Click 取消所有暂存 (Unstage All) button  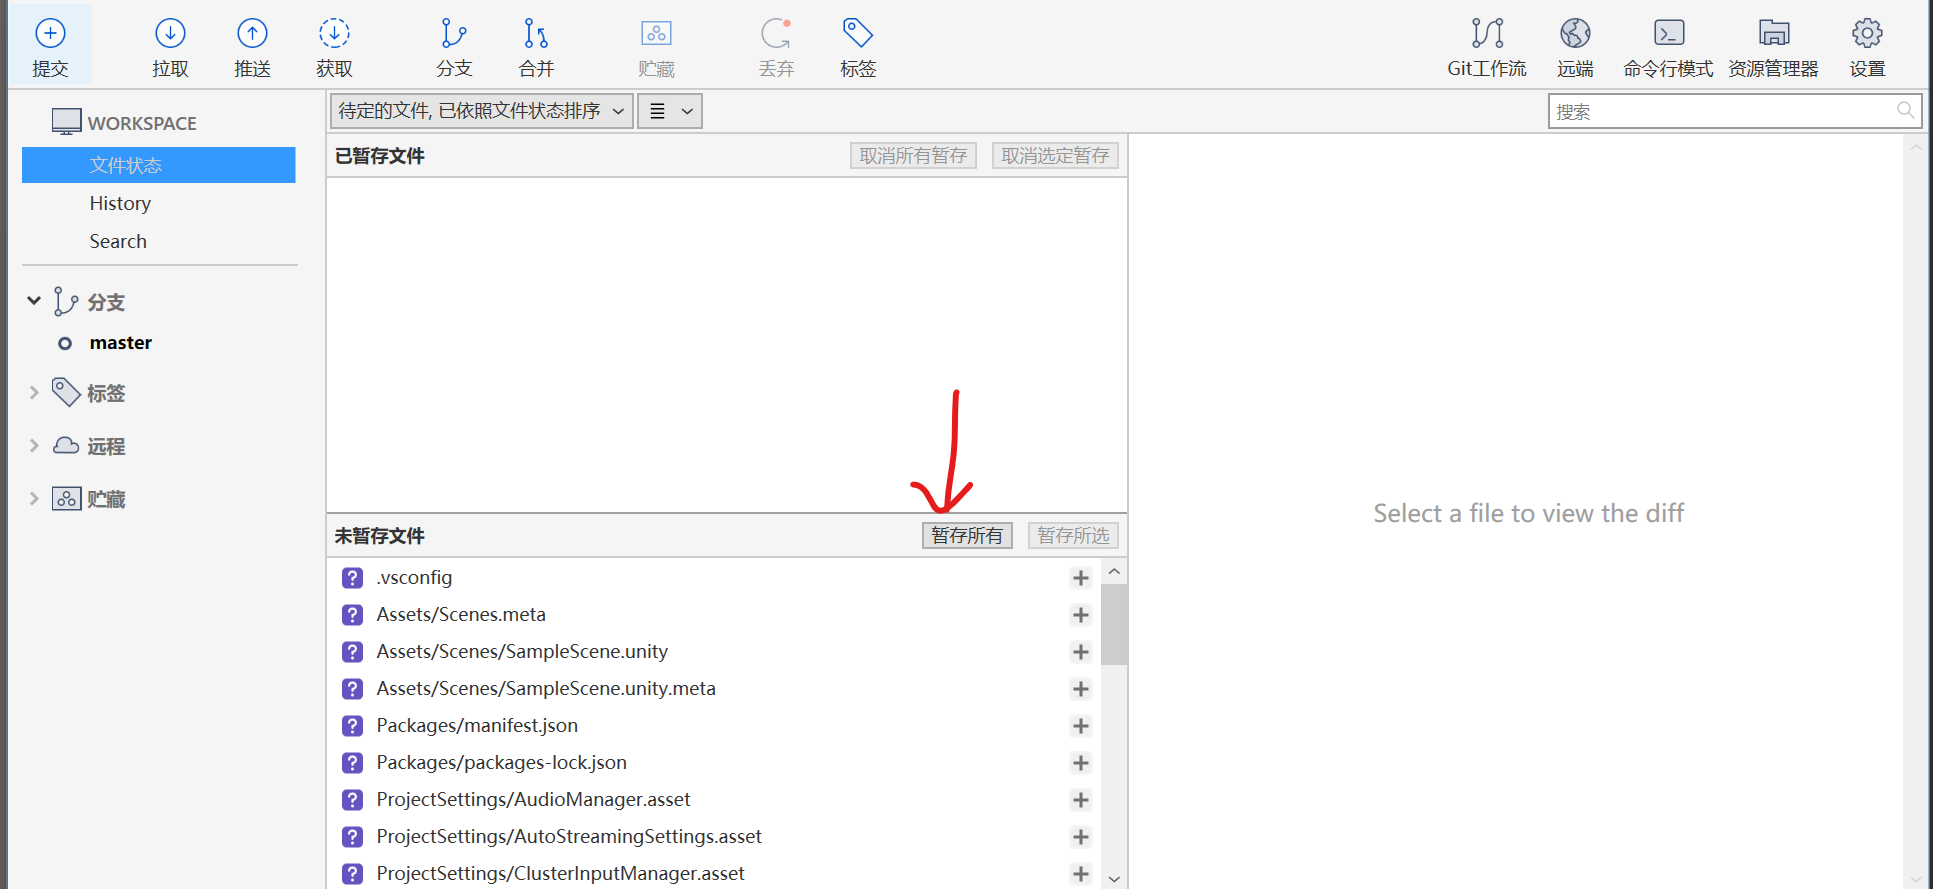pyautogui.click(x=913, y=155)
